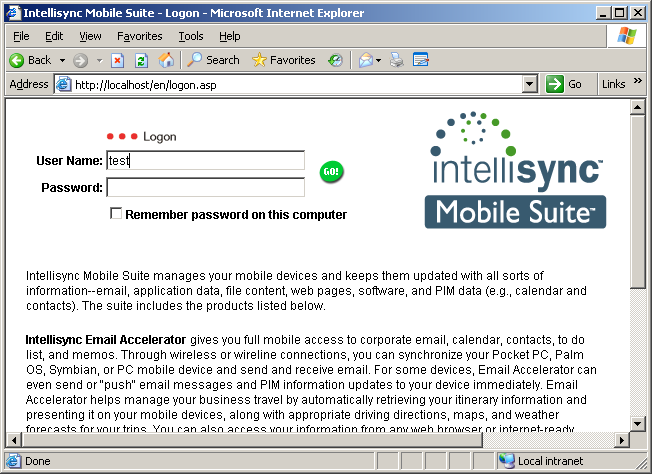Click the Forward arrow icon
652x474 pixels.
click(x=80, y=61)
